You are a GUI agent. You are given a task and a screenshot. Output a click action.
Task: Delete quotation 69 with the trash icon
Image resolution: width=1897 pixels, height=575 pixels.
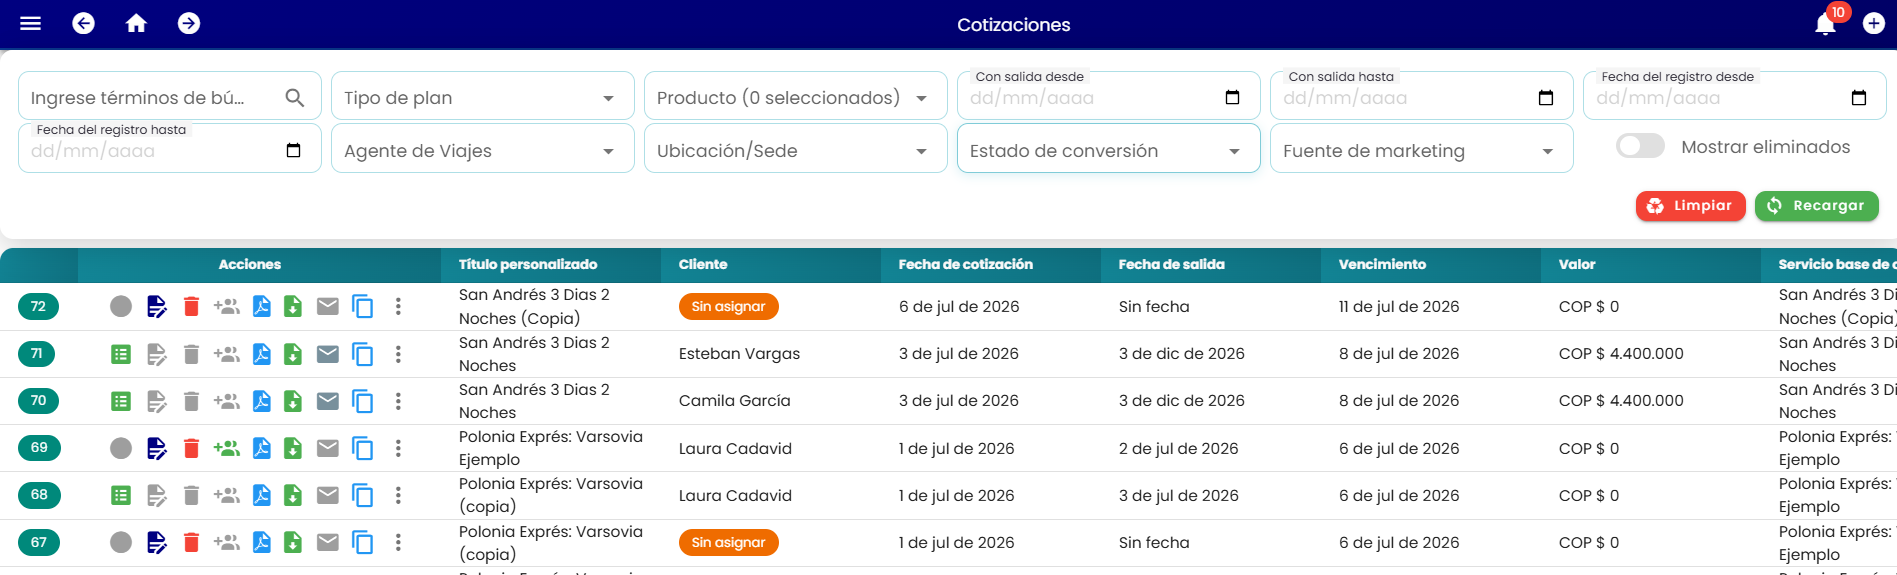tap(192, 448)
